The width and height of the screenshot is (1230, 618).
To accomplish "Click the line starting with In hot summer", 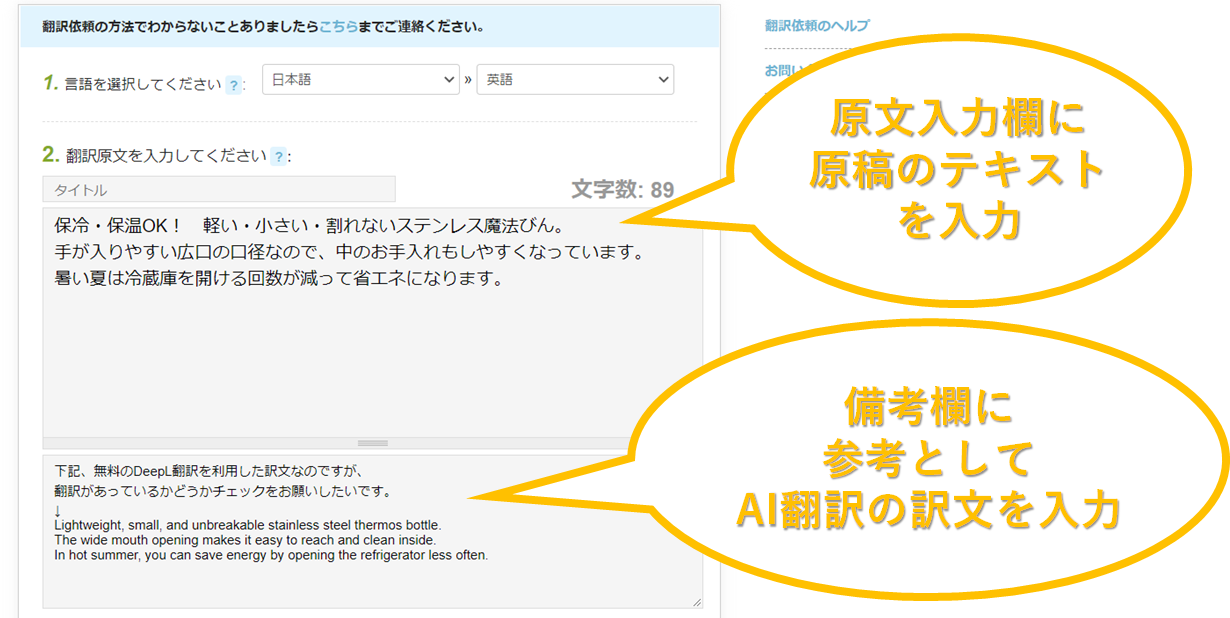I will [270, 555].
